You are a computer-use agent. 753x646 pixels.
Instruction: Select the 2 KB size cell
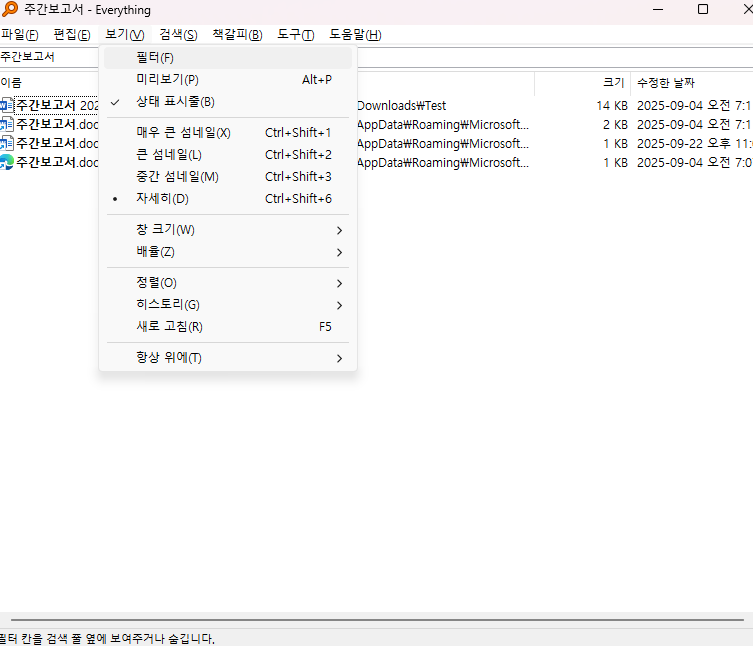[615, 125]
